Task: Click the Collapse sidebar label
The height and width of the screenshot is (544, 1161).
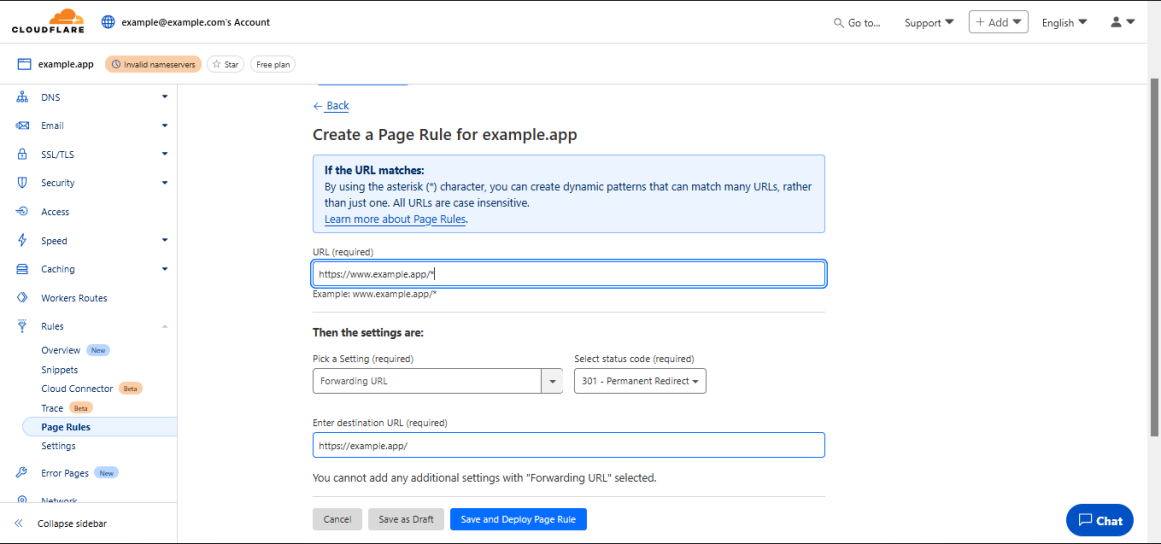Action: point(72,523)
